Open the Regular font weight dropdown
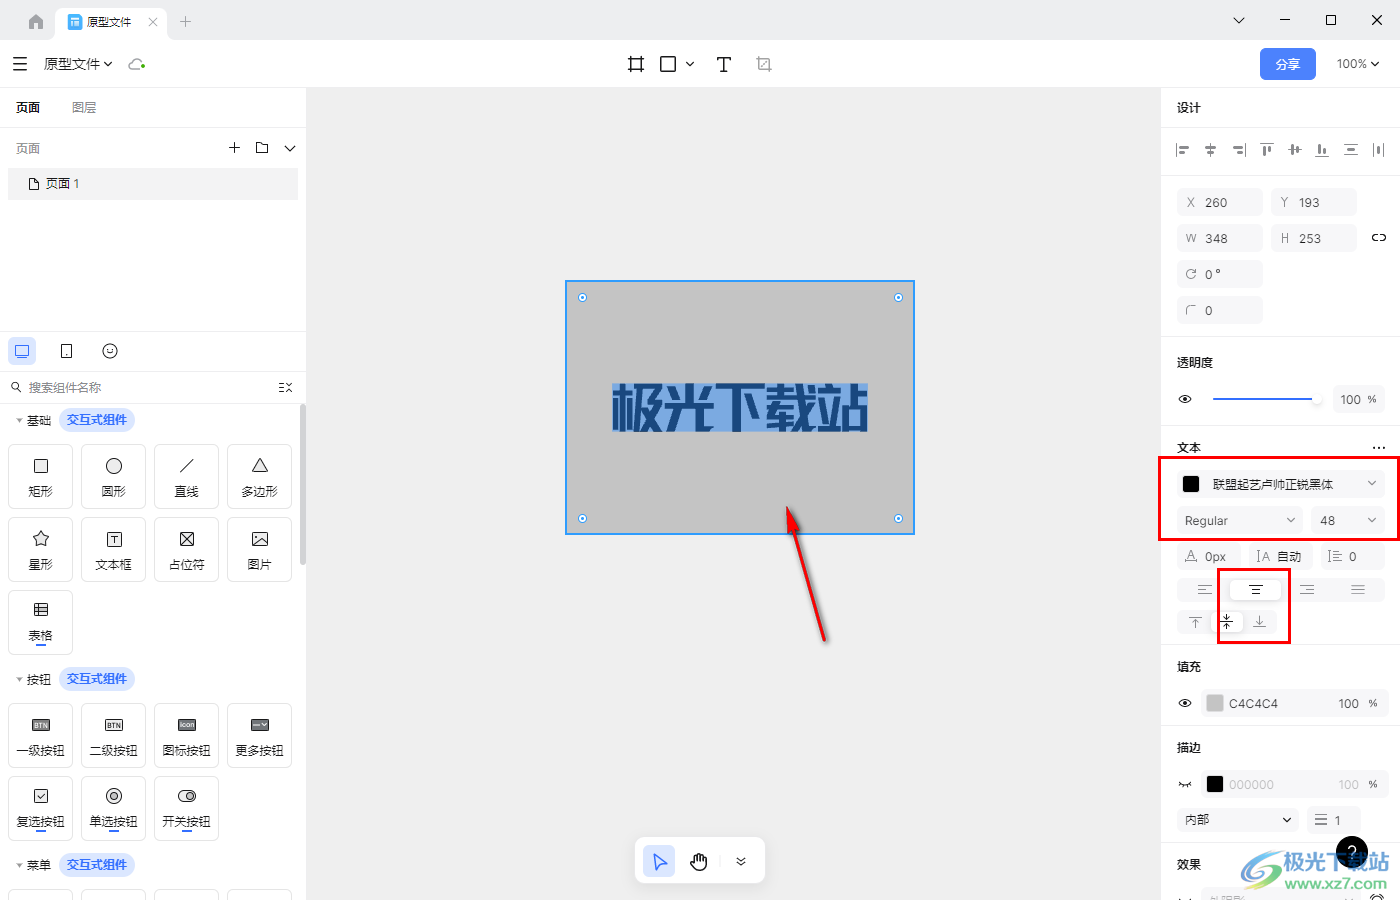This screenshot has height=900, width=1400. point(1240,520)
